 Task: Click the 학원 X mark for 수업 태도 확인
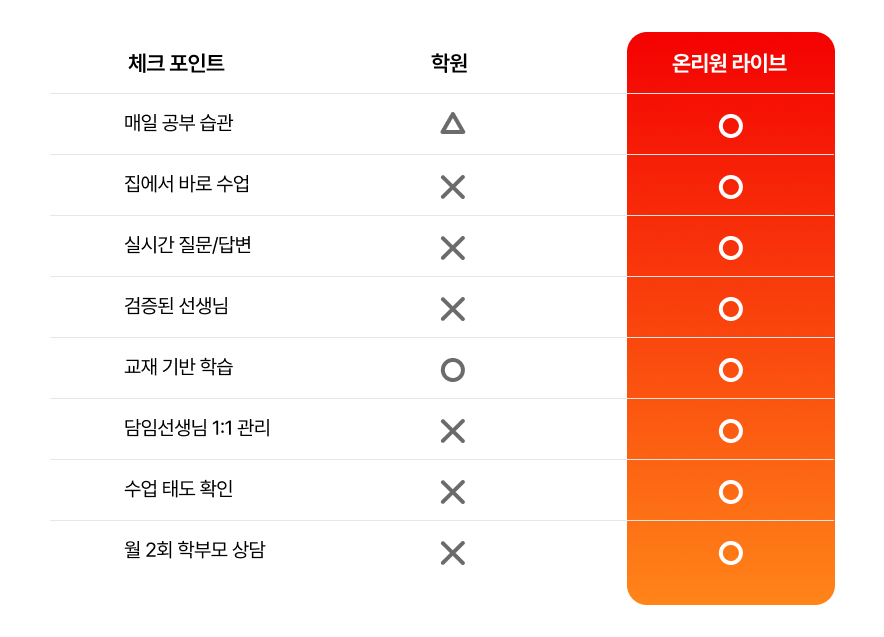point(453,492)
